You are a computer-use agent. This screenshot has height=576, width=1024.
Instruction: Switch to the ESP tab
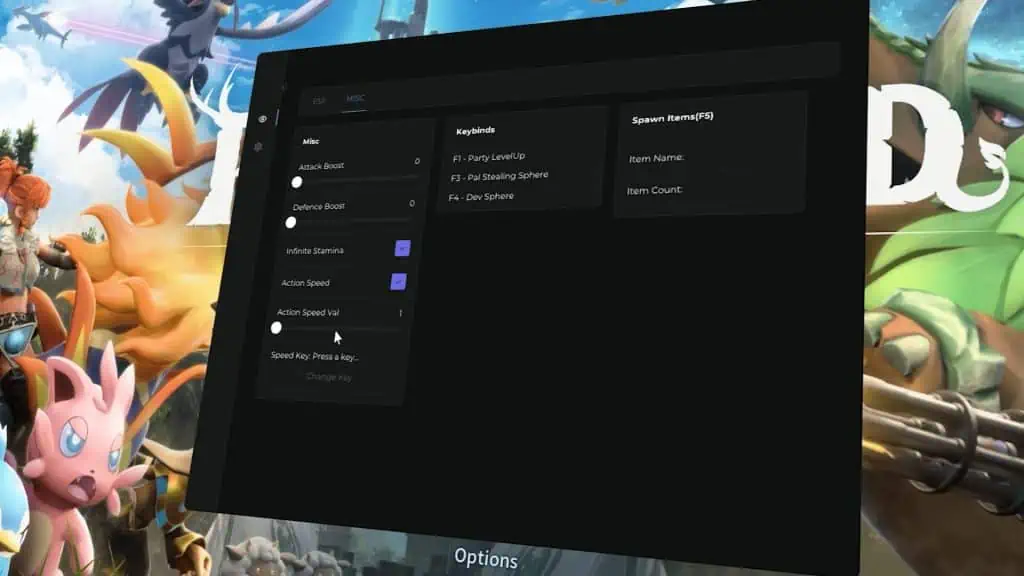319,101
